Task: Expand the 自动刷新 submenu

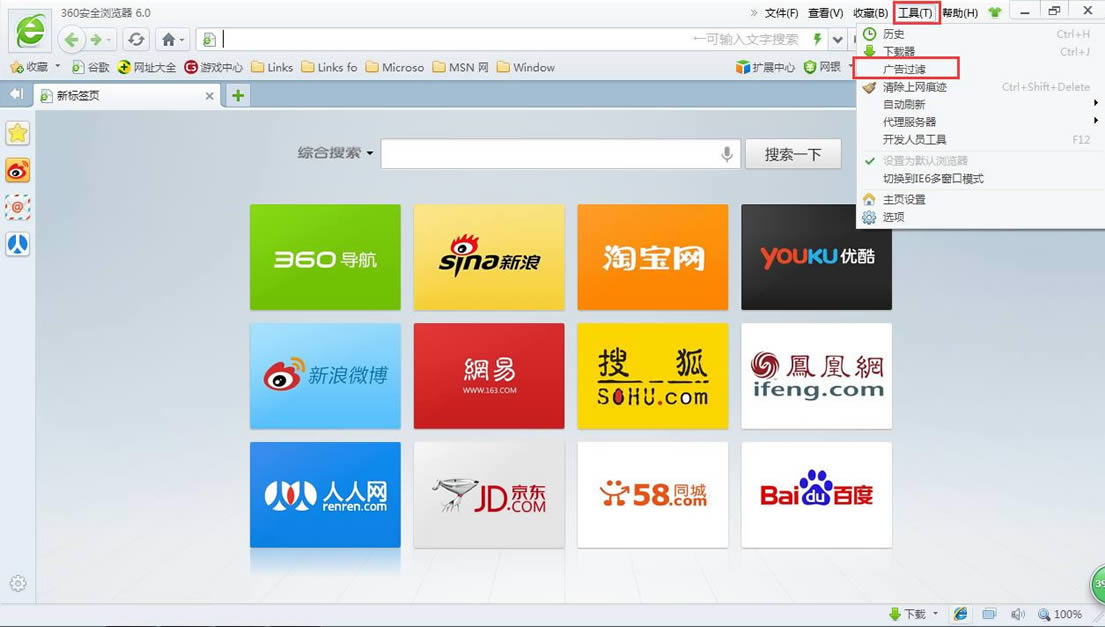Action: coord(980,104)
